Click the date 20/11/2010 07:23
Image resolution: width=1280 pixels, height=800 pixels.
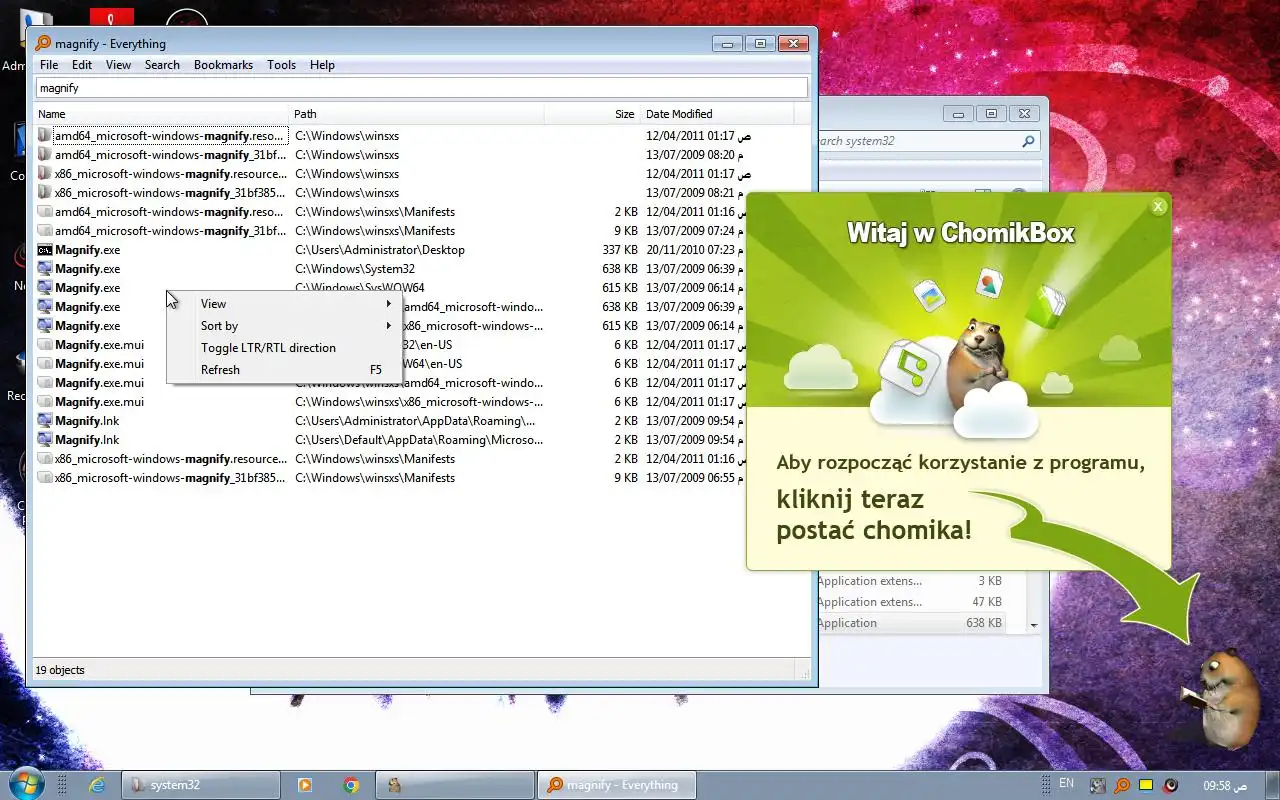696,250
